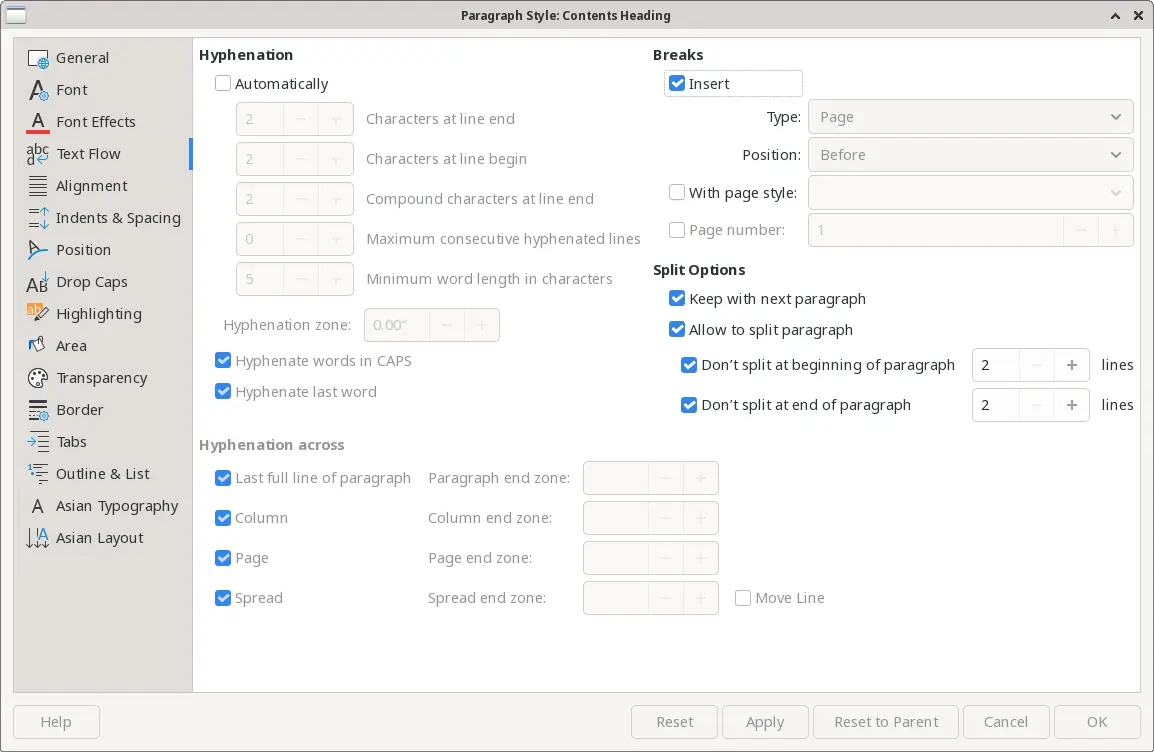Toggle Don't split at beginning of paragraph
The width and height of the screenshot is (1154, 752).
(x=689, y=365)
